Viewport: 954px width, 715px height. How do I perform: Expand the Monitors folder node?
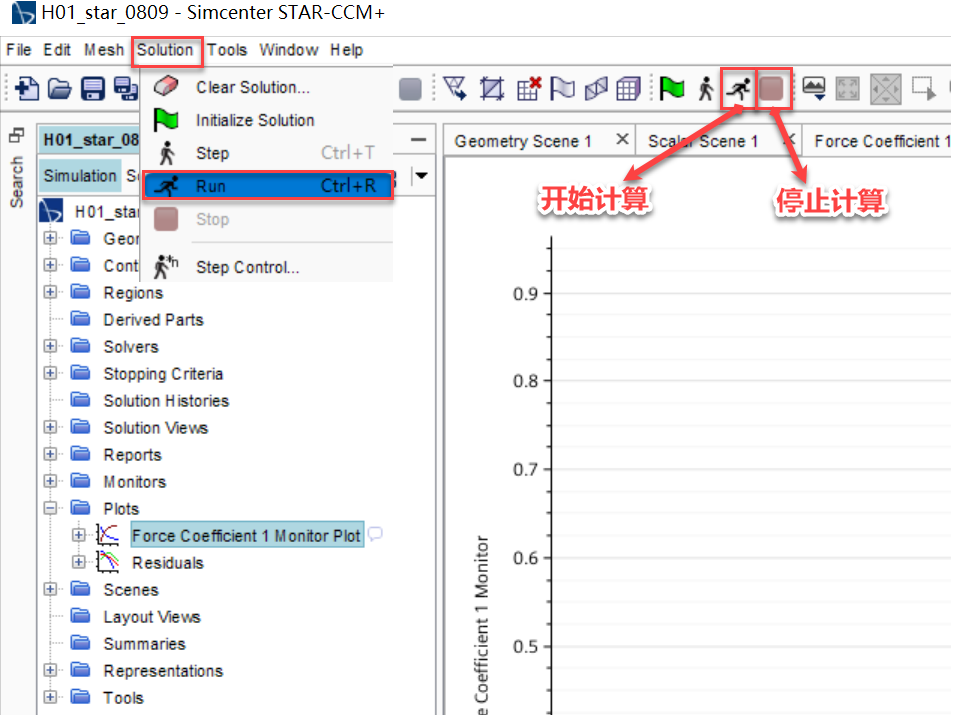[x=50, y=481]
